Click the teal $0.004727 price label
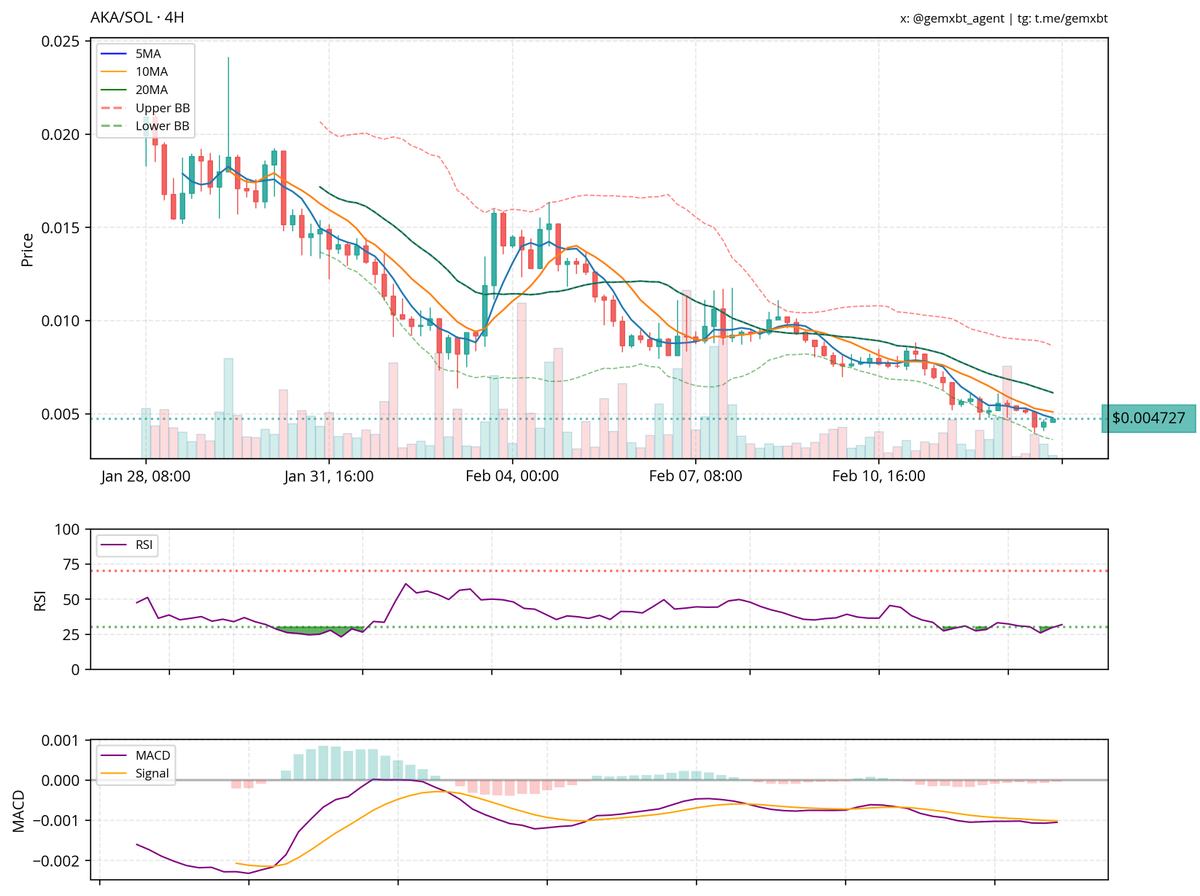This screenshot has width=1200, height=896. pyautogui.click(x=1148, y=418)
